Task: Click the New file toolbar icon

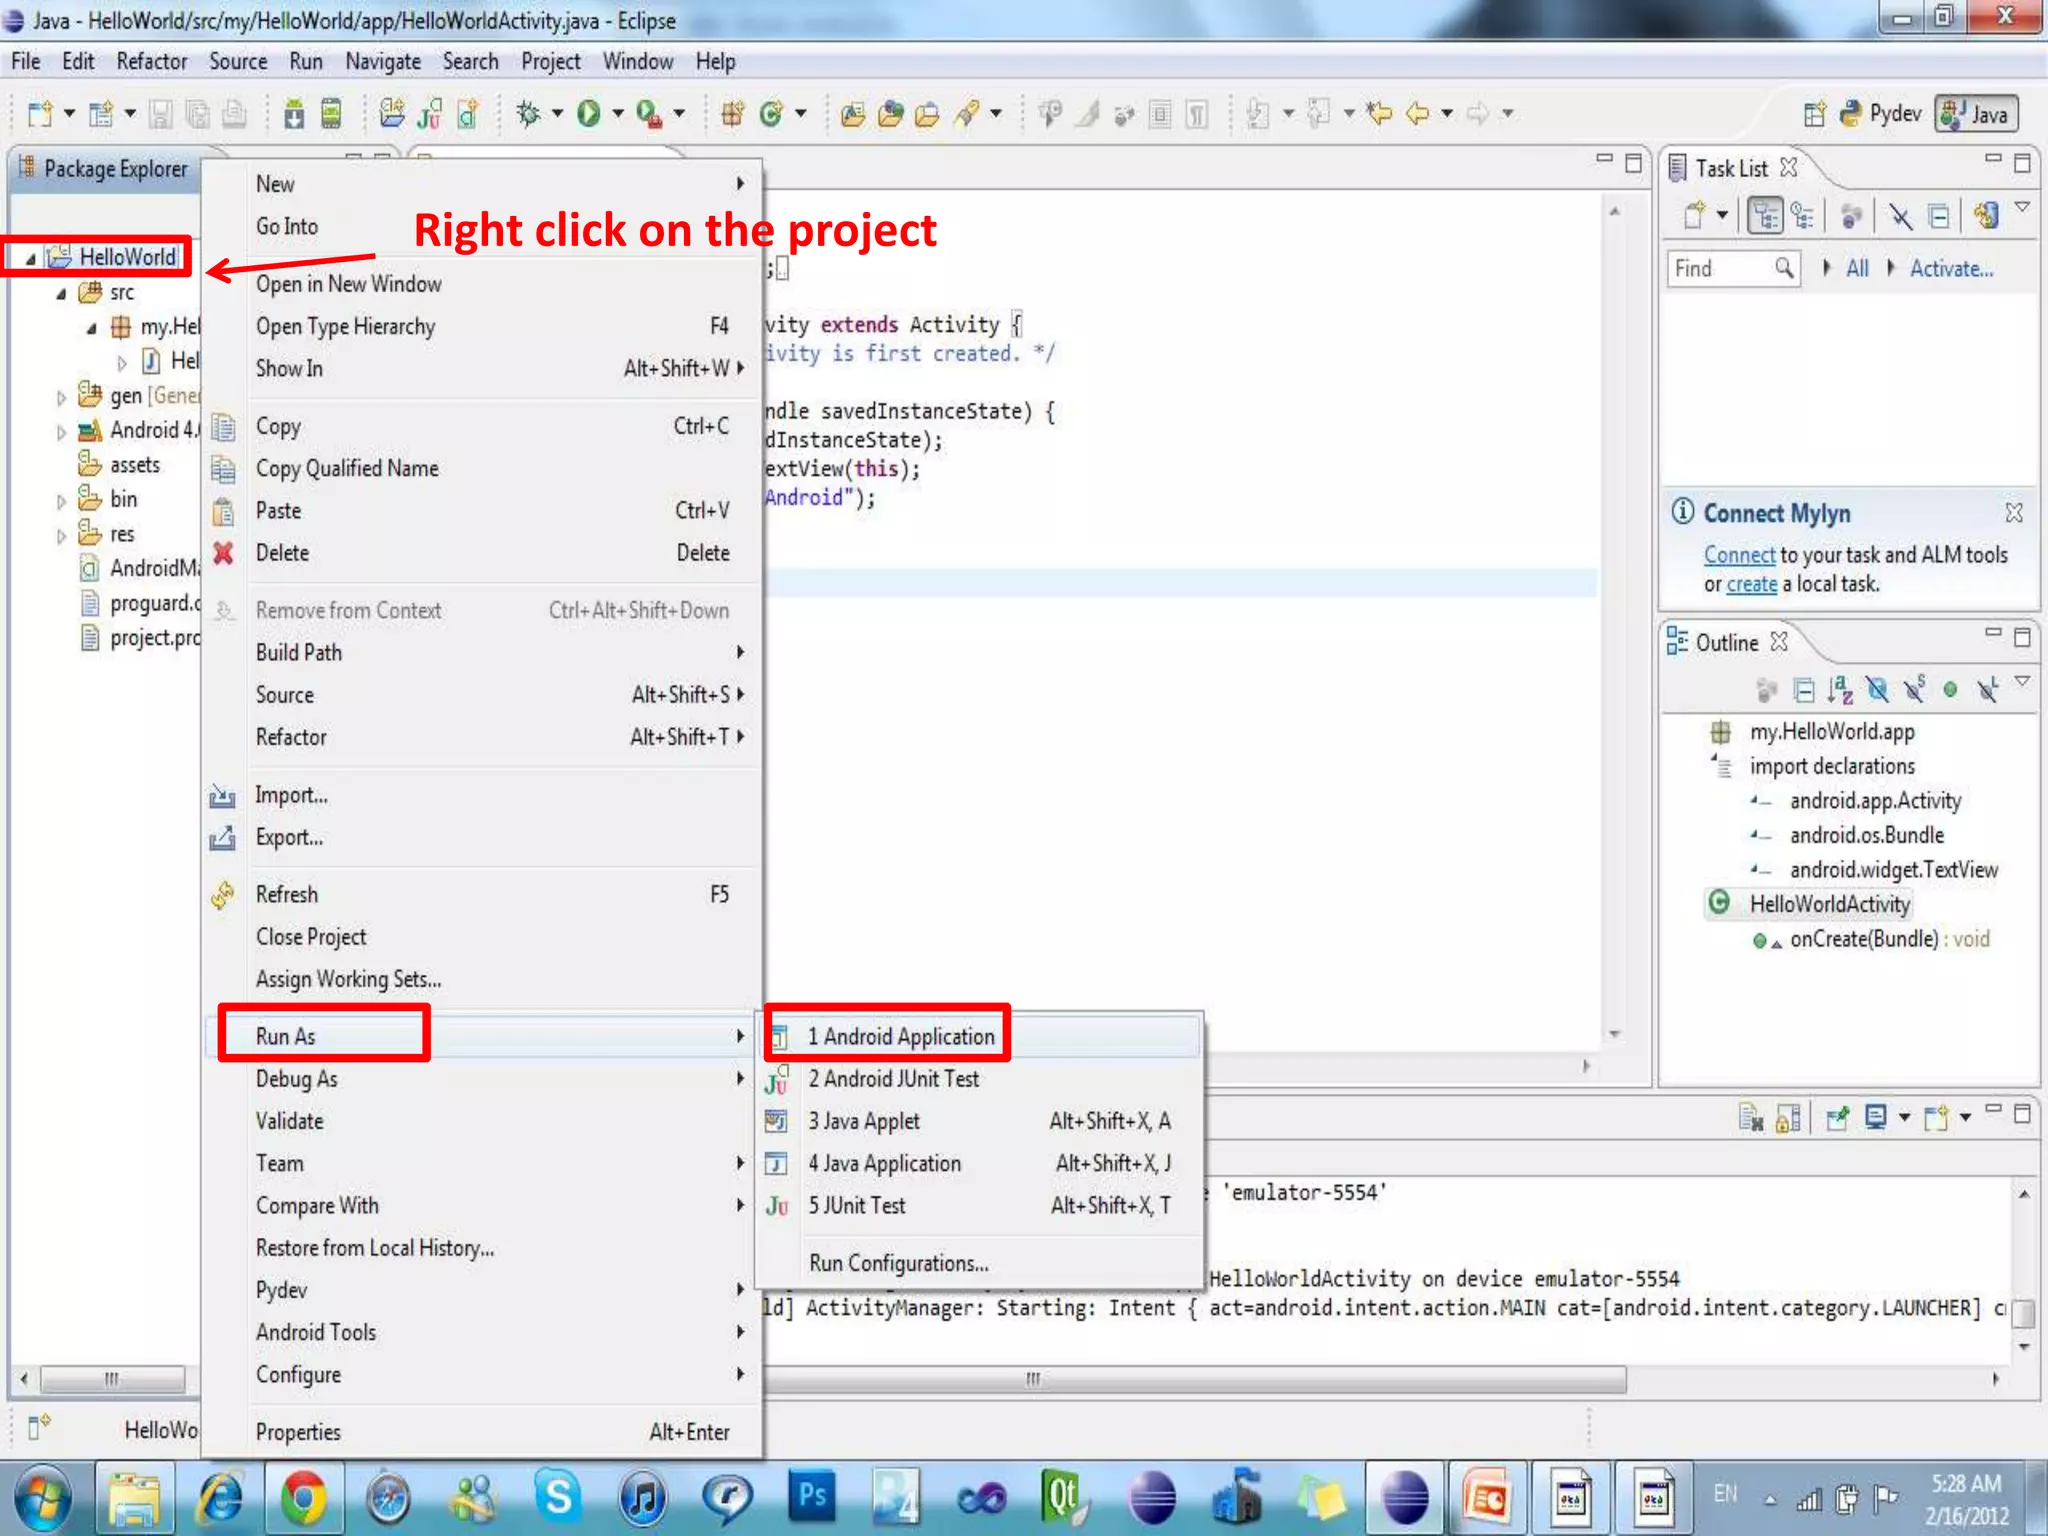Action: pyautogui.click(x=40, y=114)
